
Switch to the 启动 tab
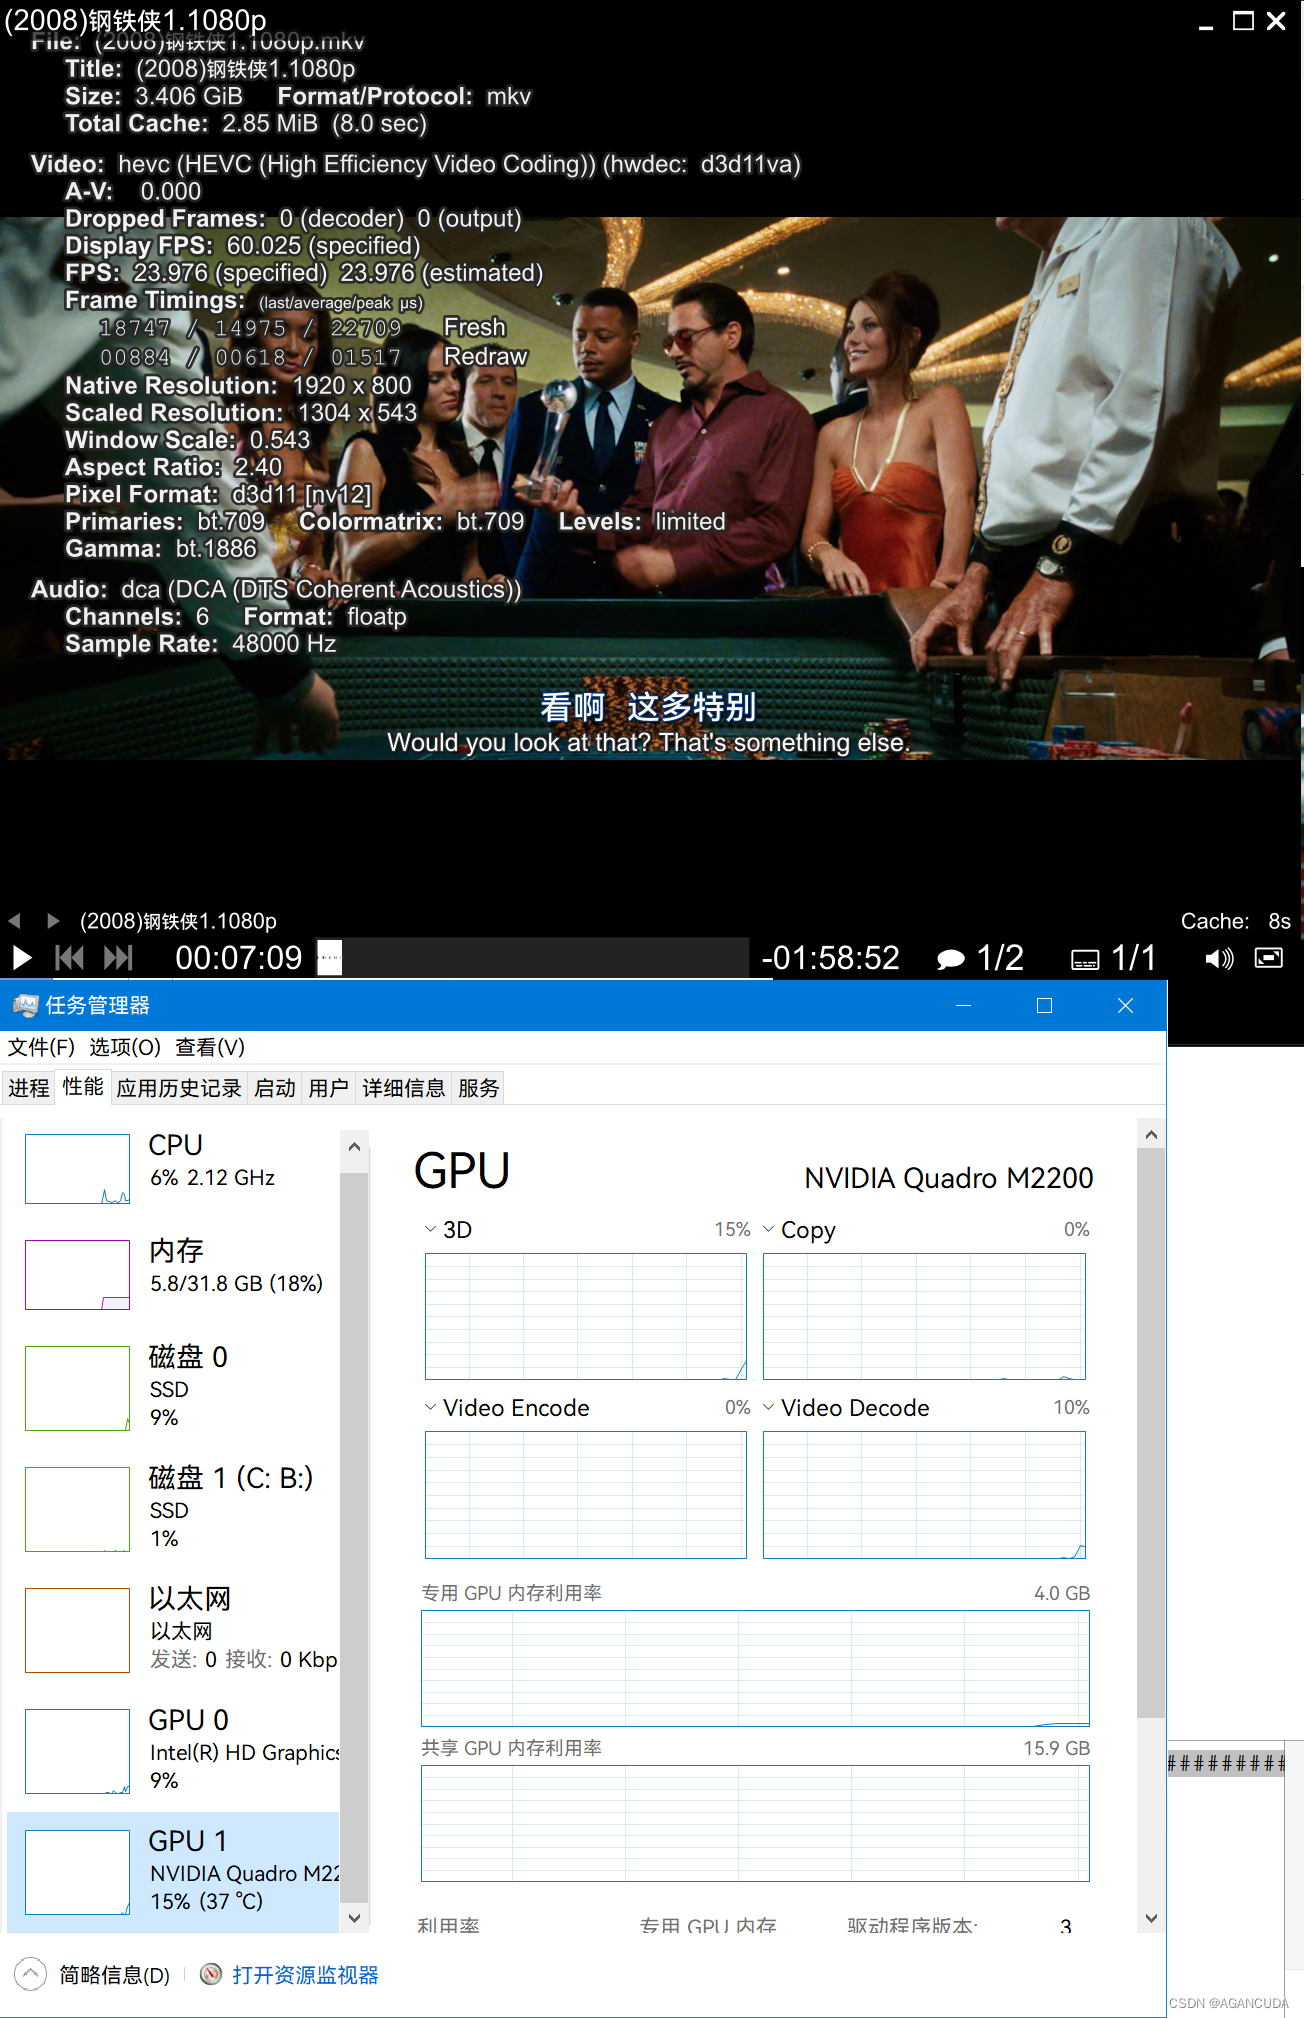click(275, 1088)
